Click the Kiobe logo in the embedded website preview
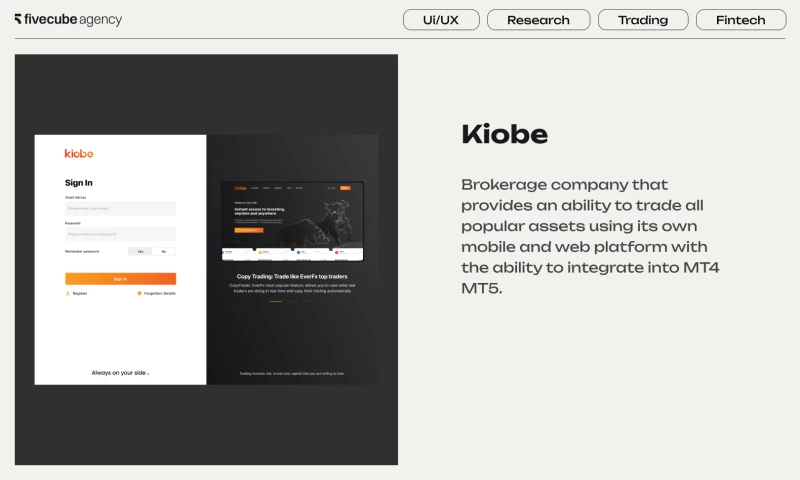The image size is (800, 480). tap(240, 188)
